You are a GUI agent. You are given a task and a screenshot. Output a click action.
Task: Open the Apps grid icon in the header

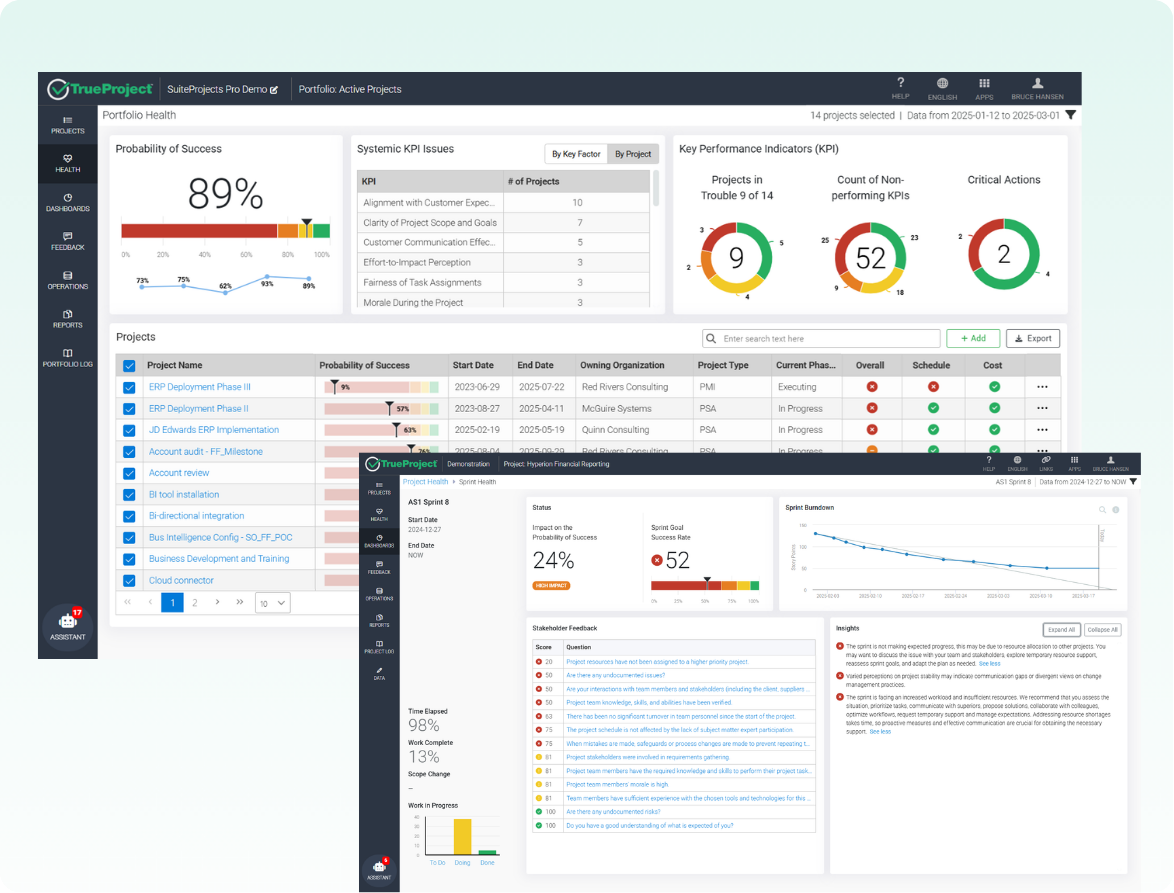[983, 87]
